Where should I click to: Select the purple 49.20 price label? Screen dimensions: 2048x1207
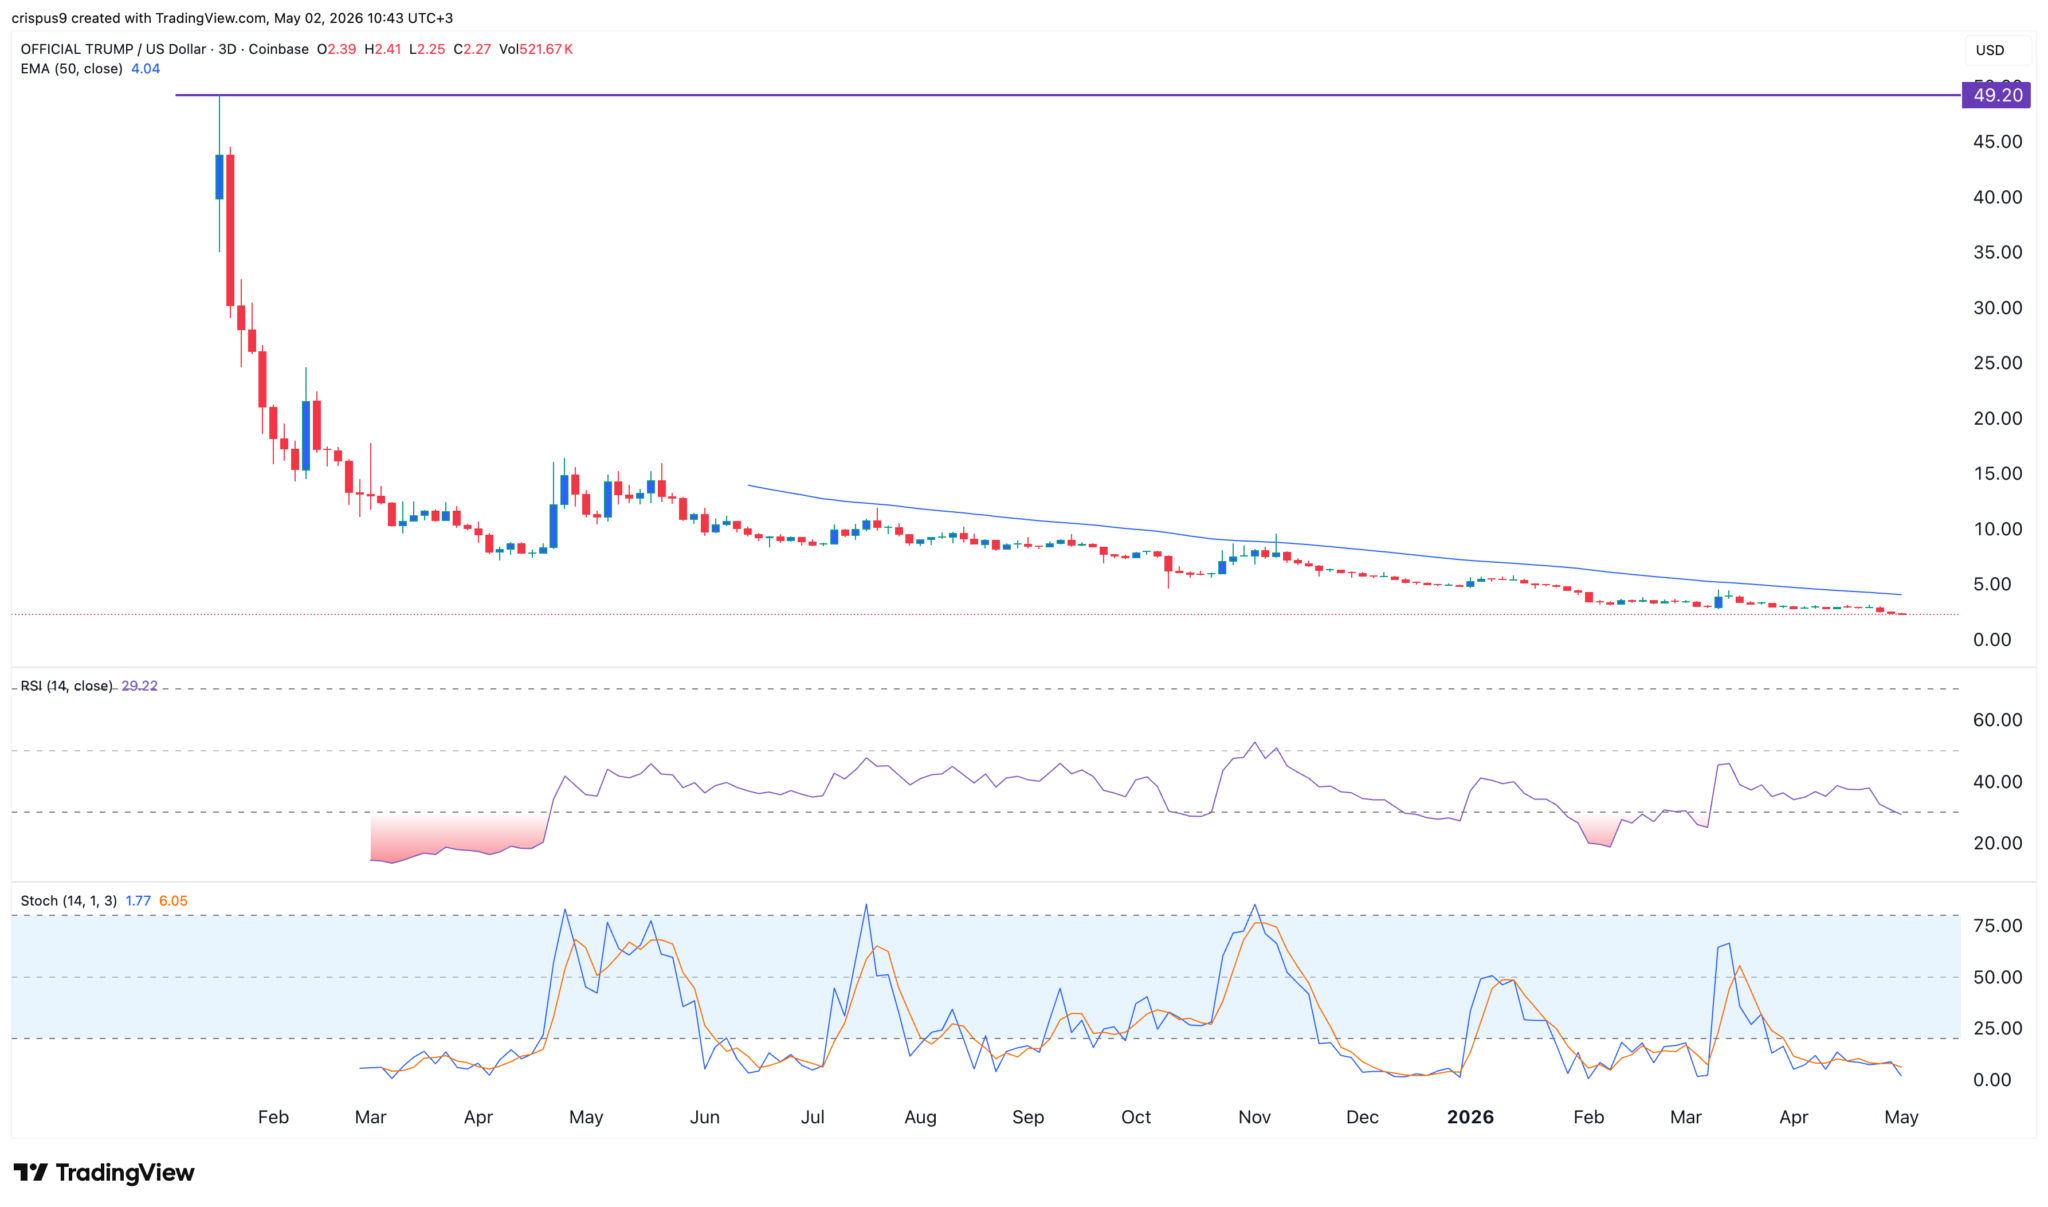[x=1997, y=95]
